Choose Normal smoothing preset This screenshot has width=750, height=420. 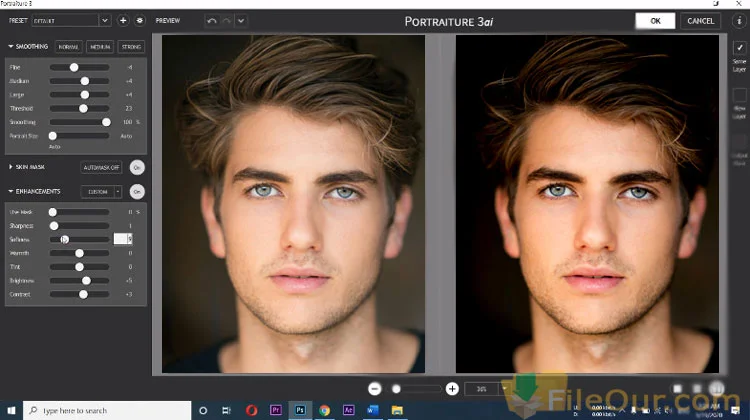point(68,47)
